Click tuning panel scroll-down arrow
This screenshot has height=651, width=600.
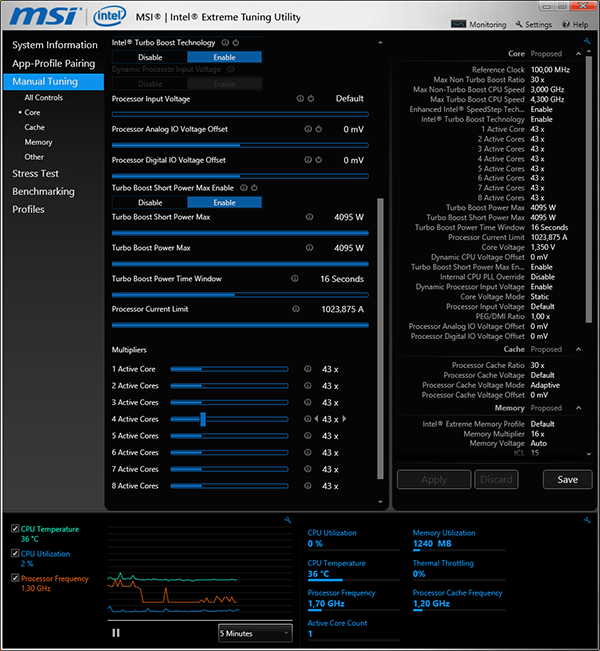click(380, 502)
